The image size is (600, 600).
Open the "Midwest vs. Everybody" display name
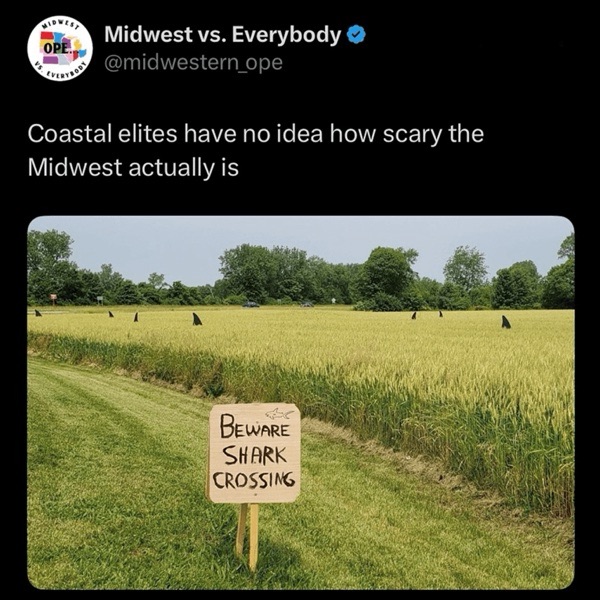[223, 35]
